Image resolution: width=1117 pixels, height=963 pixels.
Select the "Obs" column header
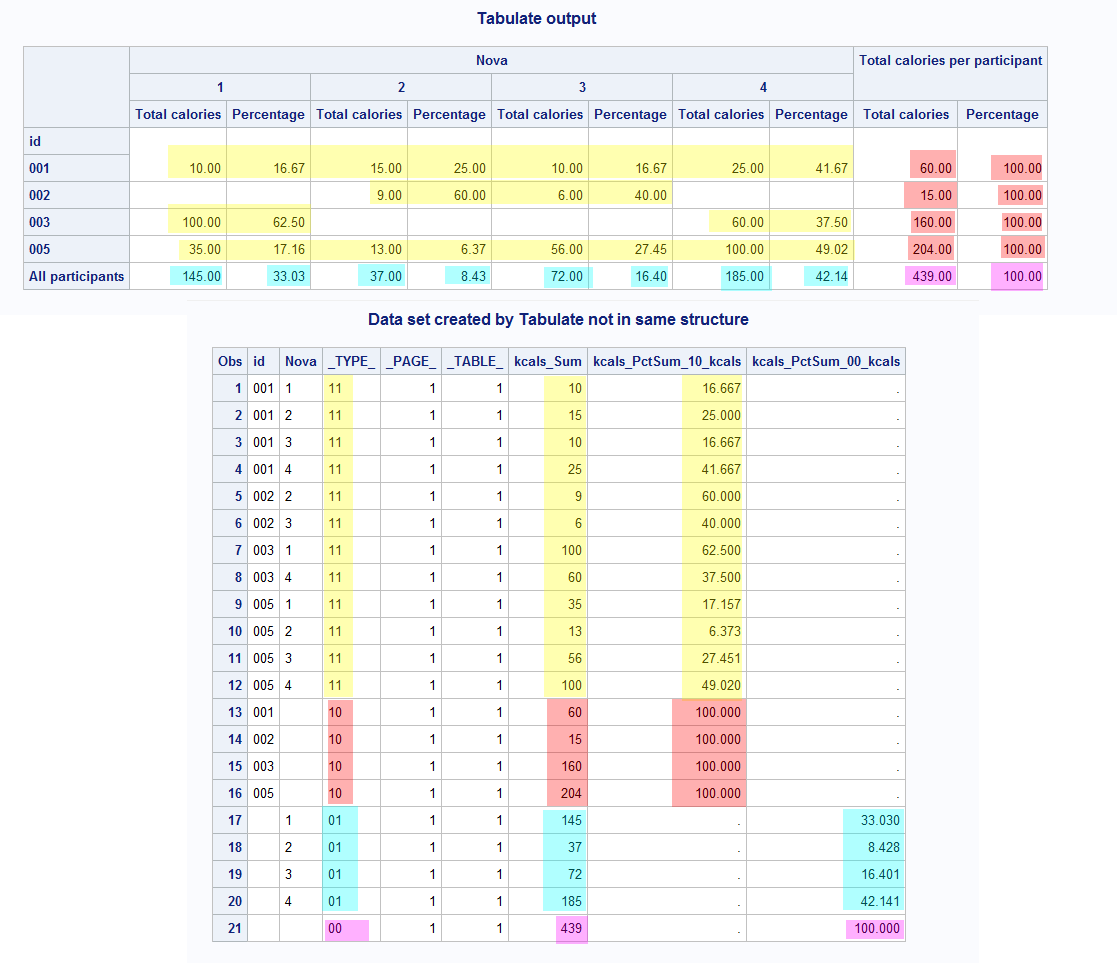tap(230, 361)
